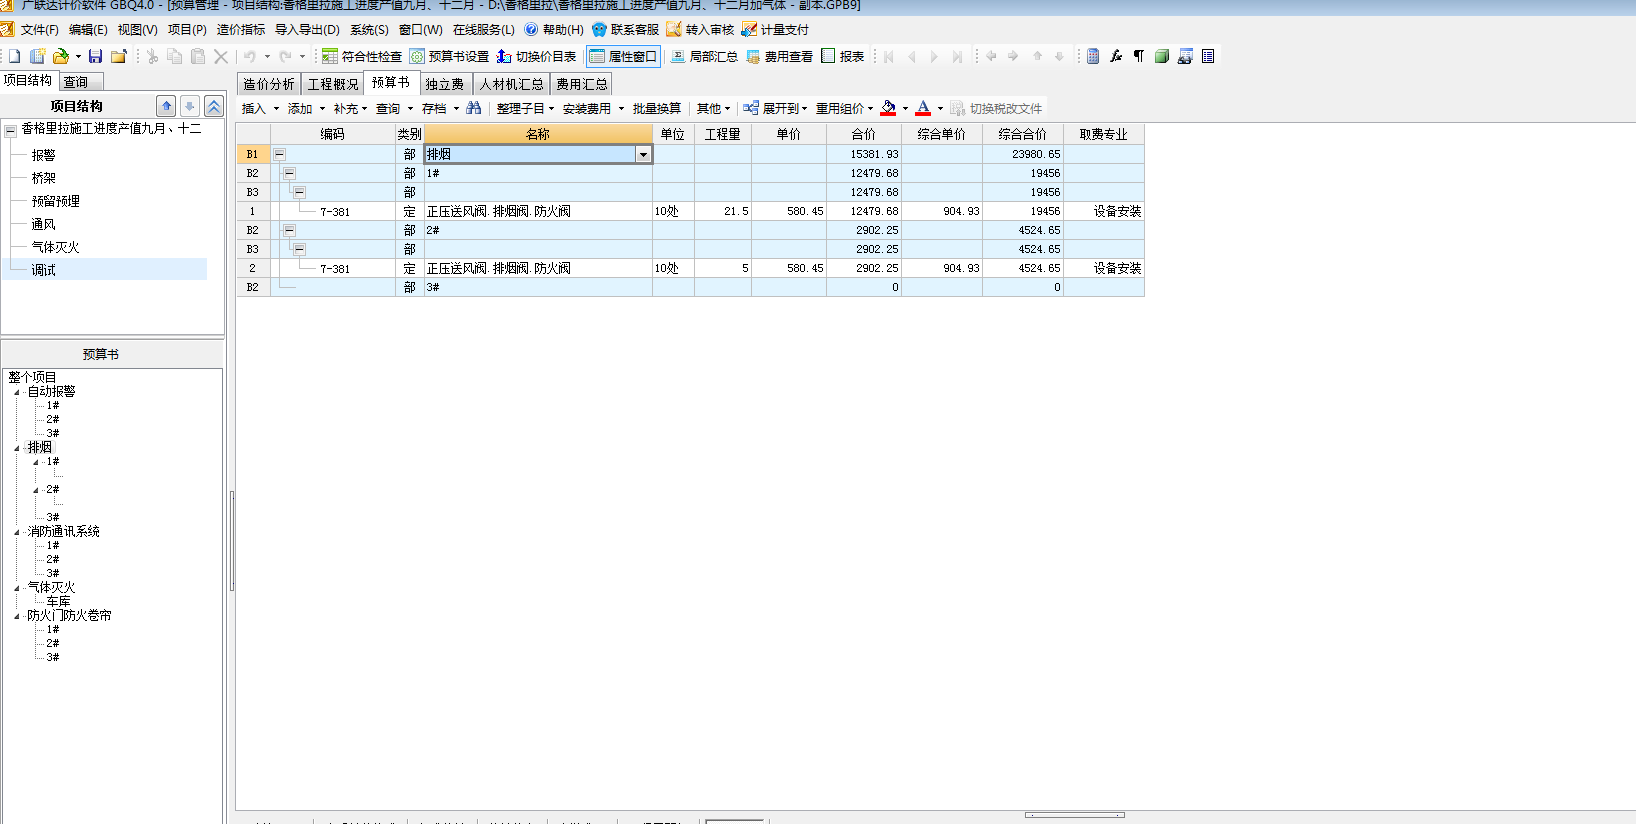Collapse the root project node 香格里拉施工进度产值
Screen dimensions: 1636x824
pyautogui.click(x=11, y=129)
